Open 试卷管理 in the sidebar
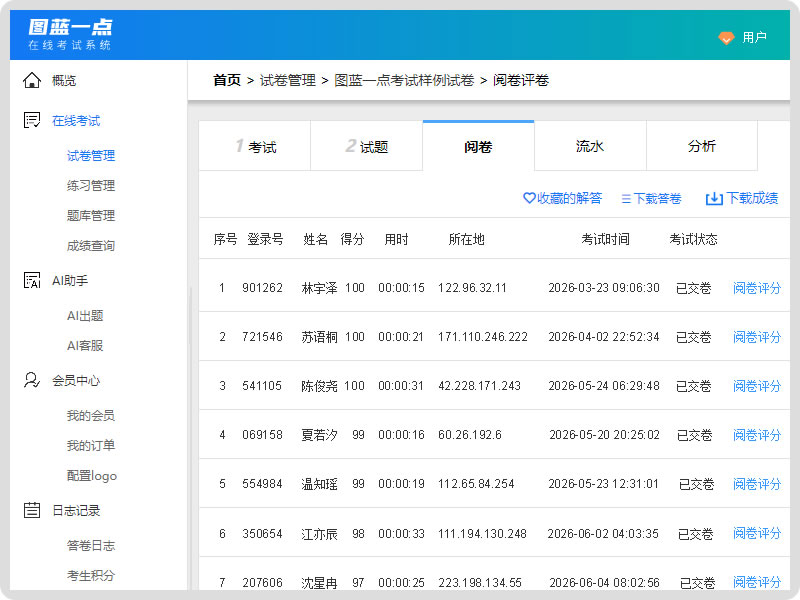The image size is (800, 600). pyautogui.click(x=91, y=156)
